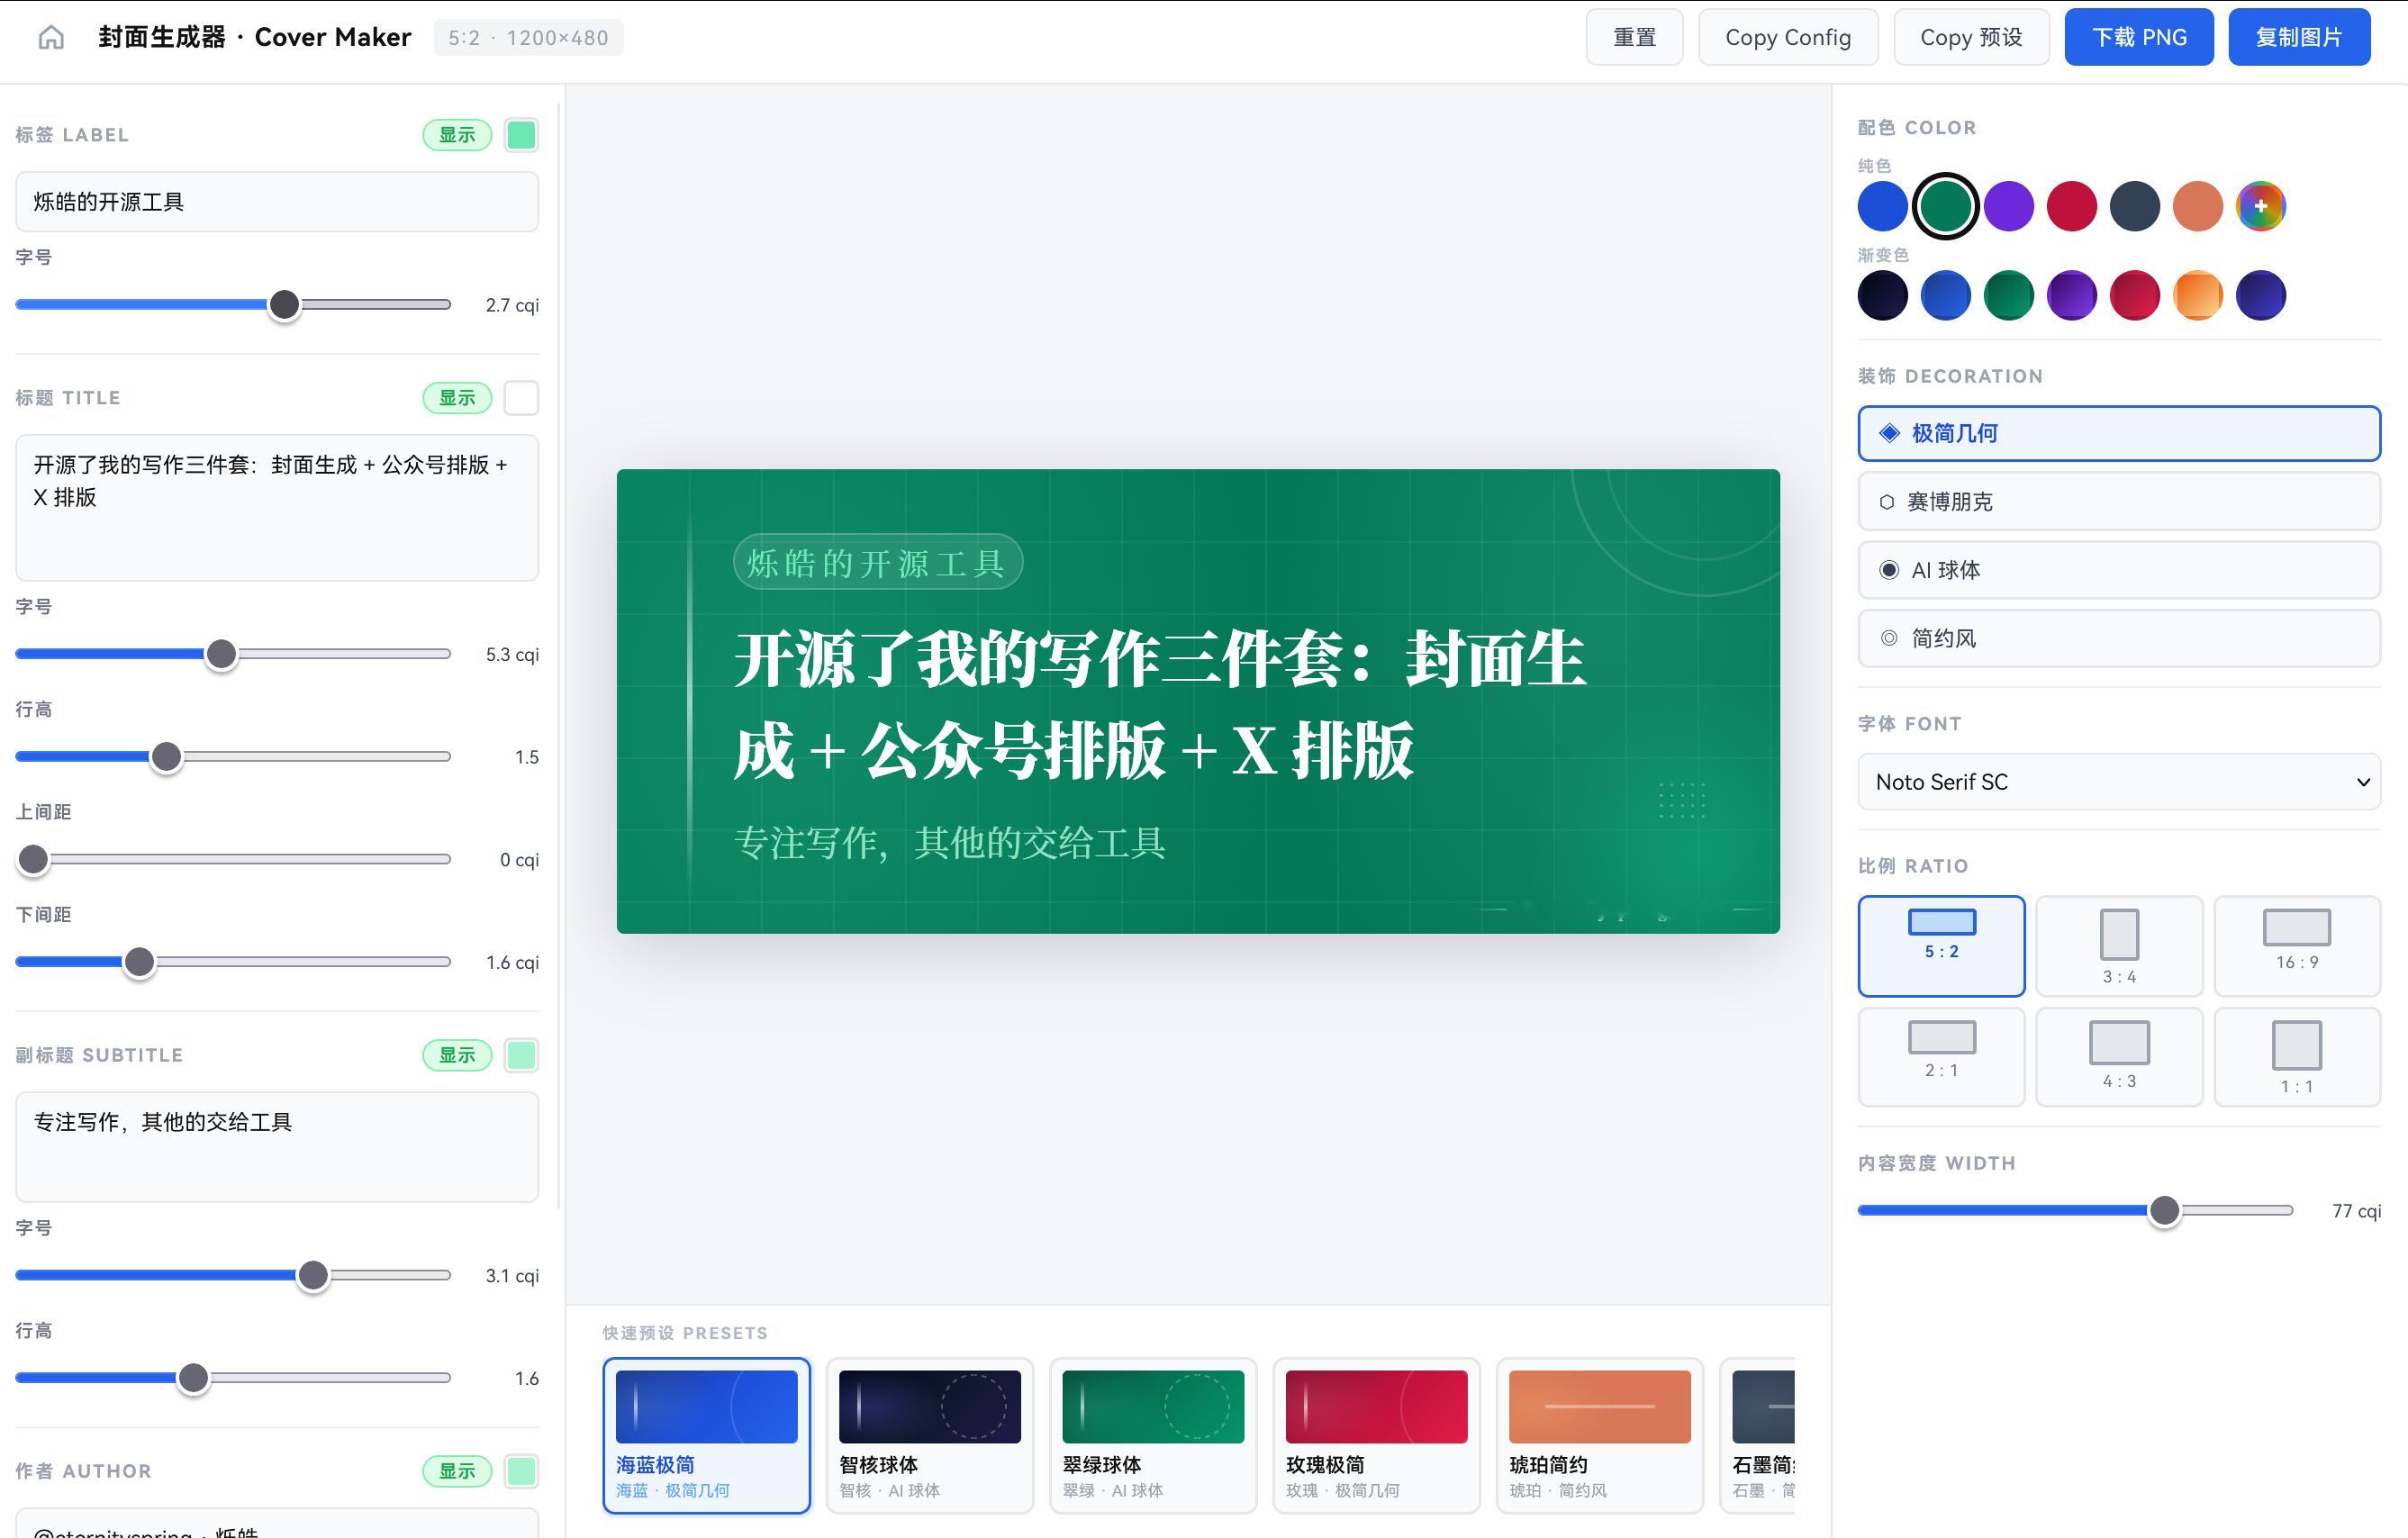This screenshot has height=1538, width=2408.
Task: Click the 重置 reset button
Action: click(x=1635, y=37)
